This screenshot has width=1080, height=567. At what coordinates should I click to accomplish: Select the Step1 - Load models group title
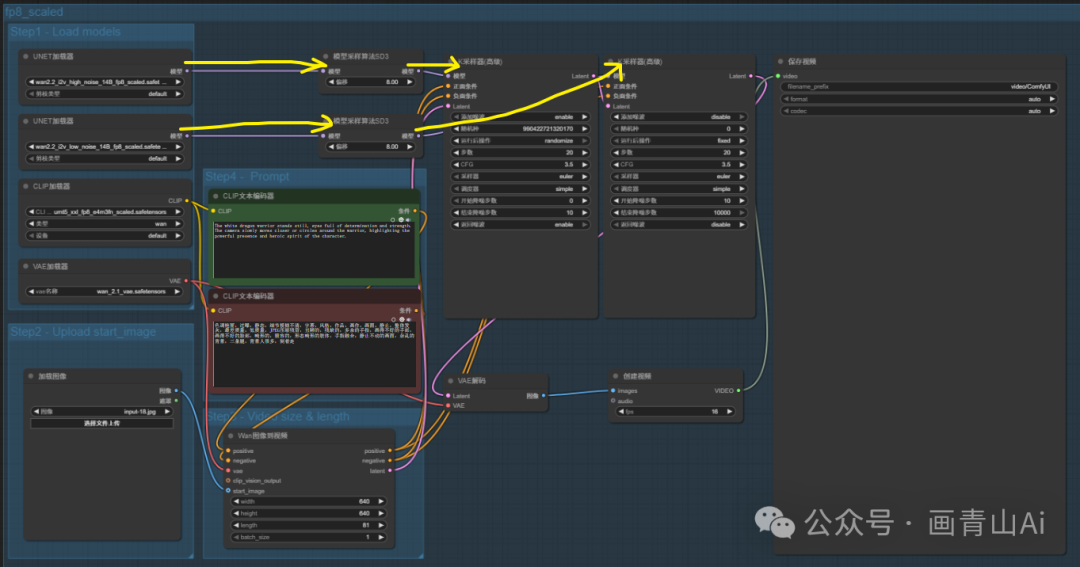point(65,32)
